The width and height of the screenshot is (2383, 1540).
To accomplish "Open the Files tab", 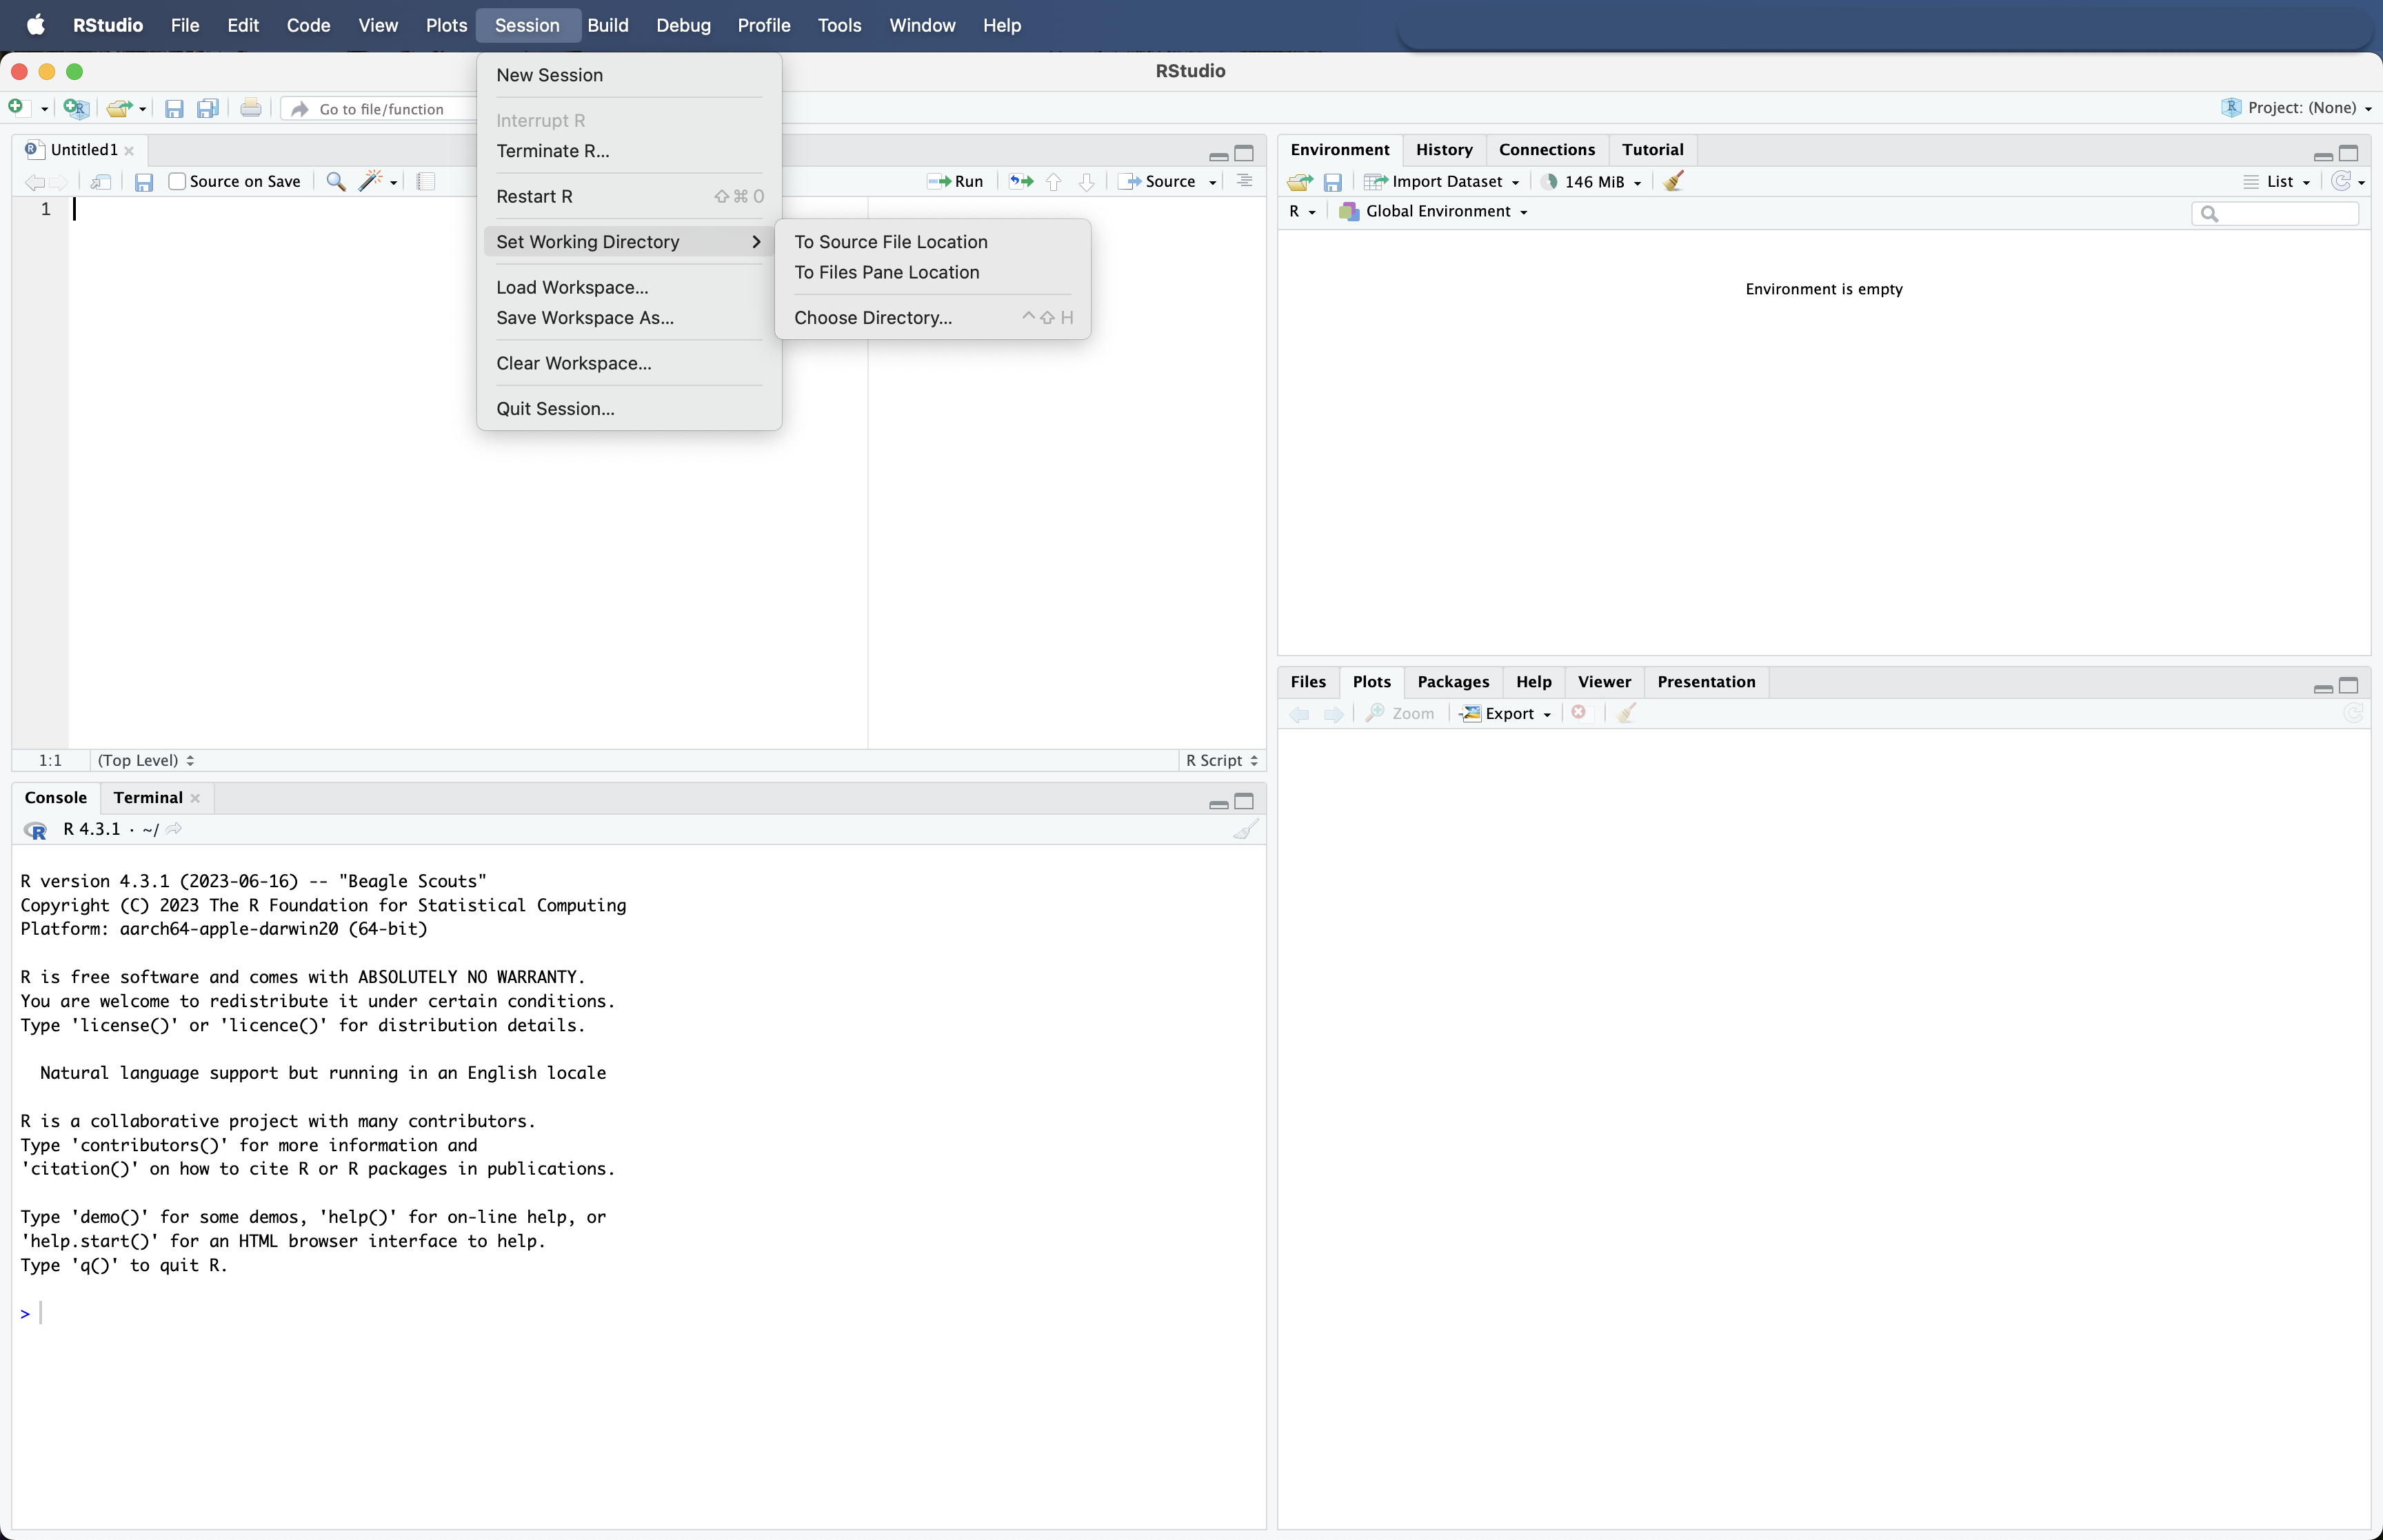I will click(1307, 682).
